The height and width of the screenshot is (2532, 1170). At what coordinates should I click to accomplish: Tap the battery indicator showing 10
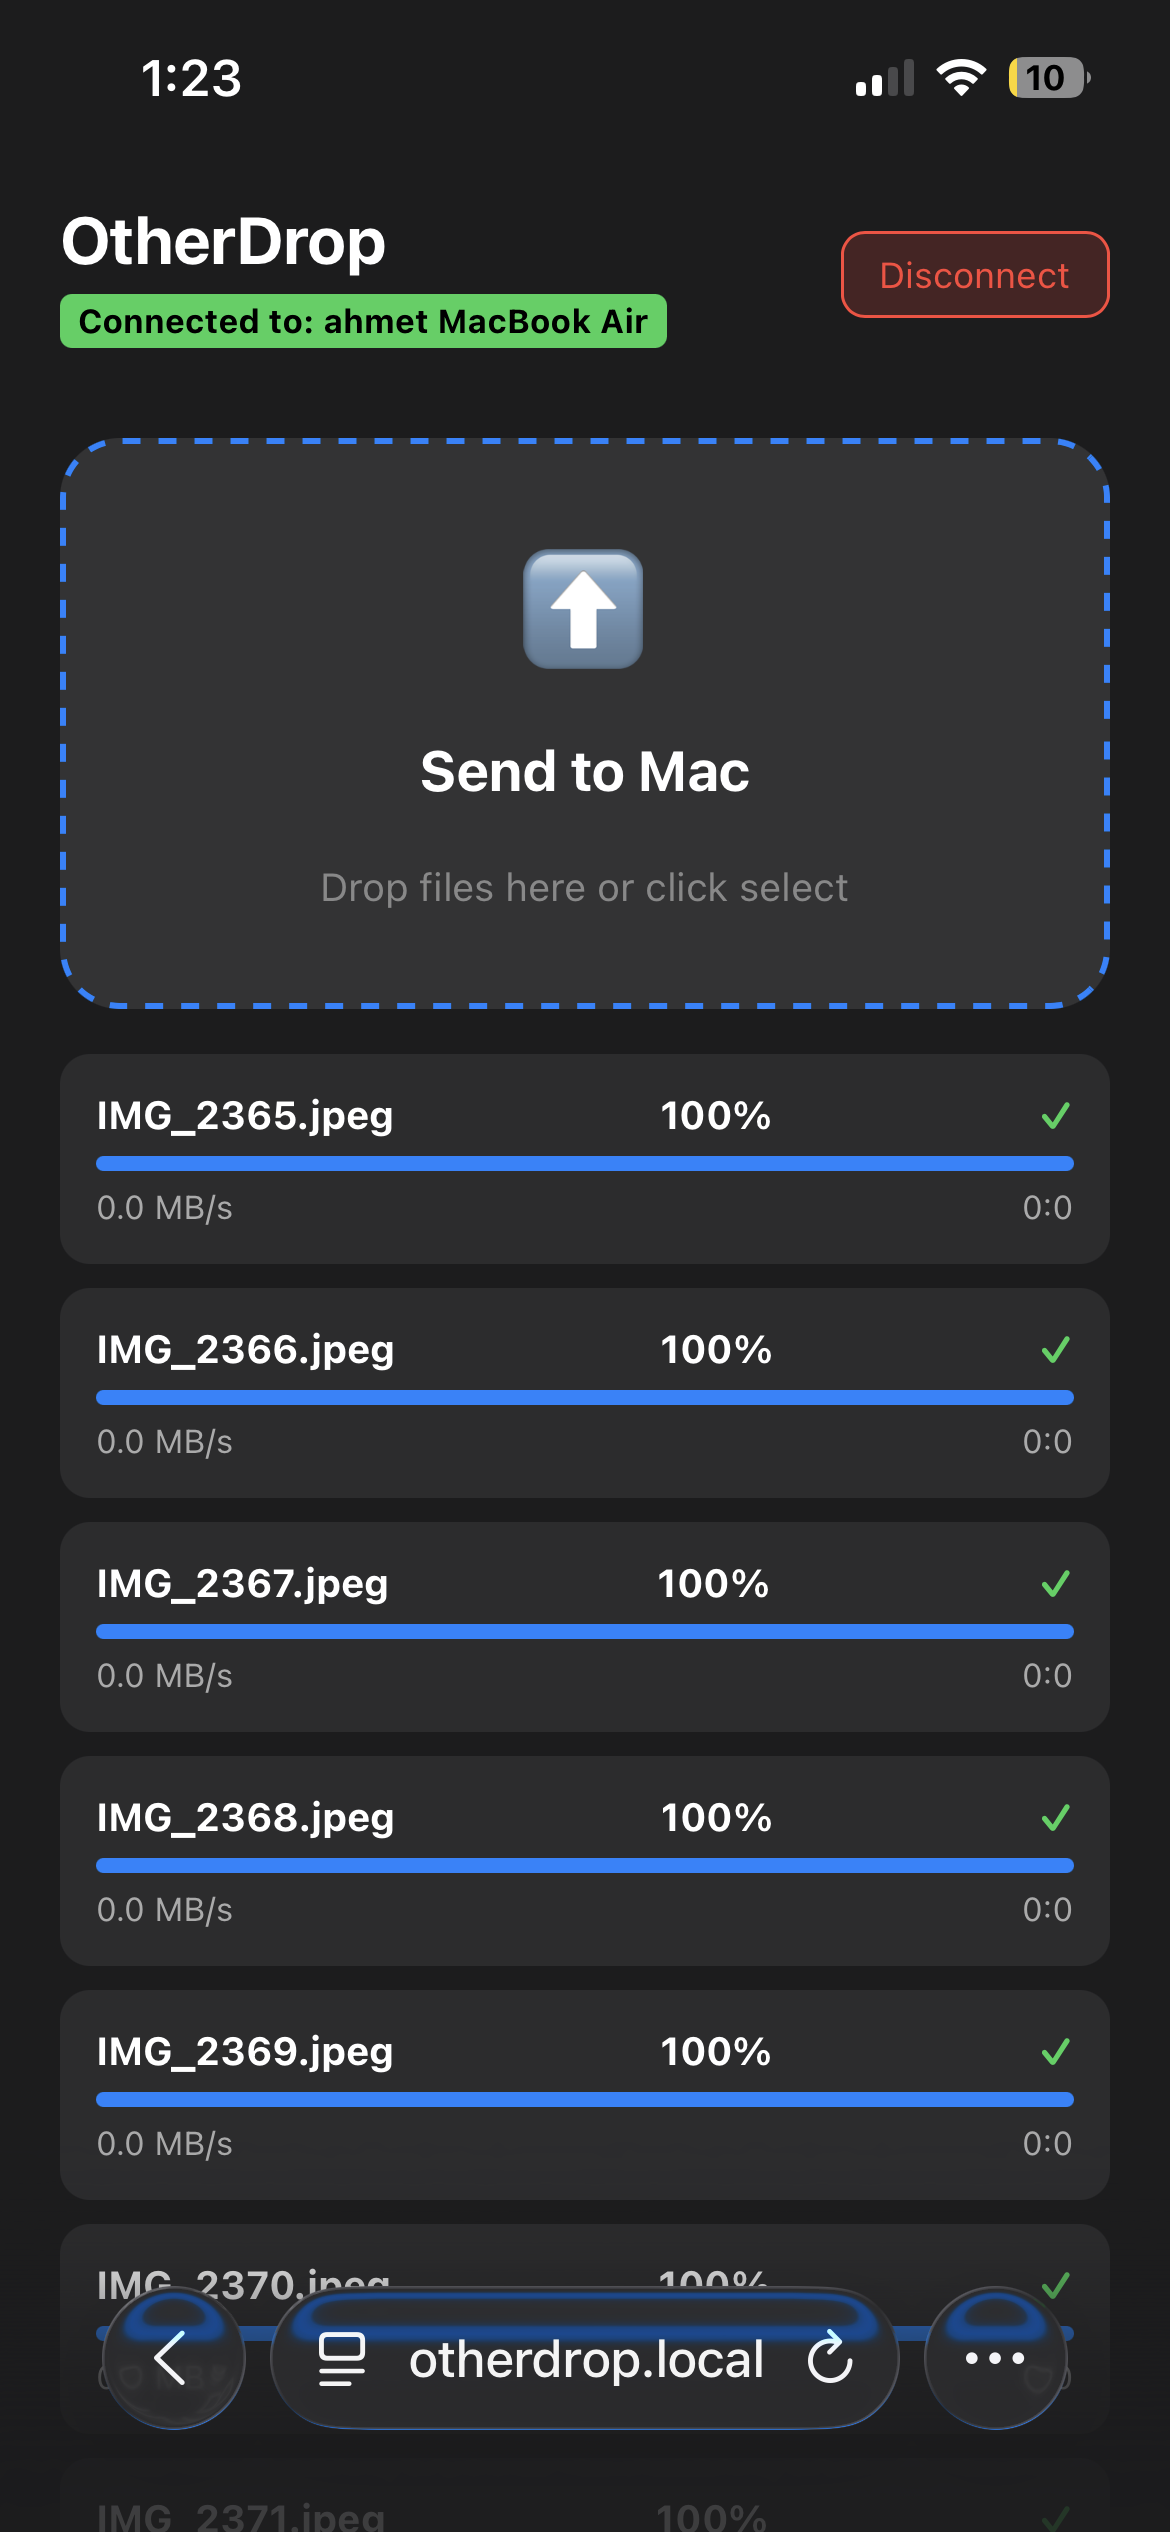(x=1047, y=78)
